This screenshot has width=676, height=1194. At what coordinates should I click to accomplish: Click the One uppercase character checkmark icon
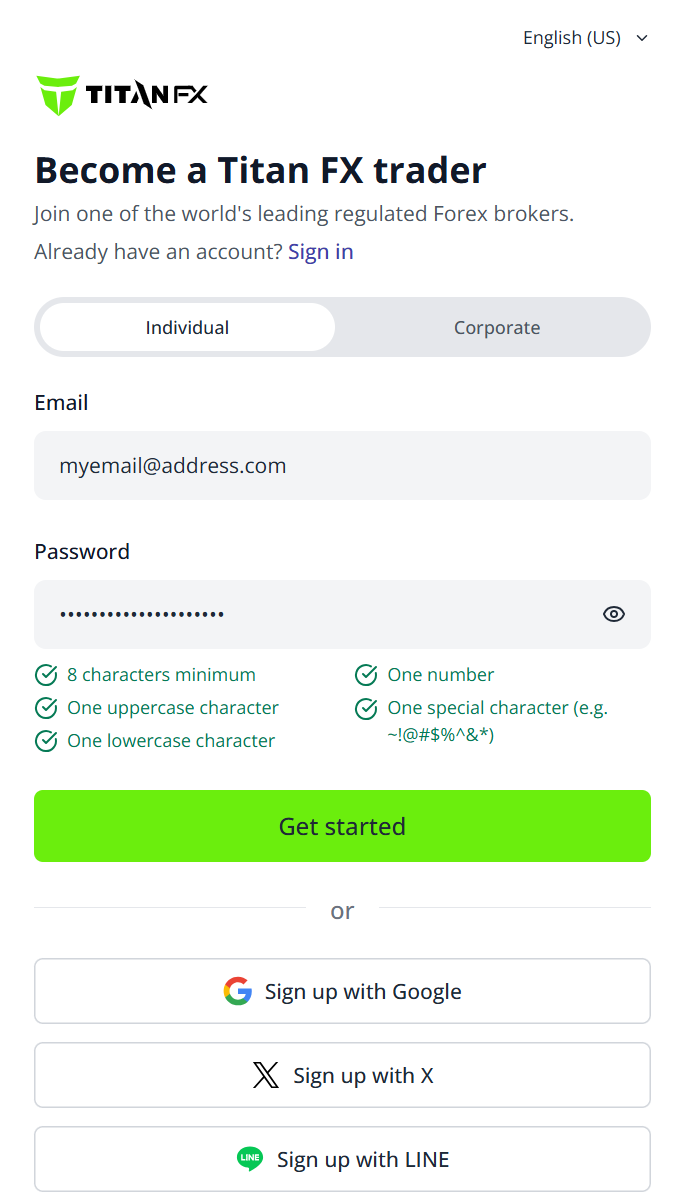[46, 708]
